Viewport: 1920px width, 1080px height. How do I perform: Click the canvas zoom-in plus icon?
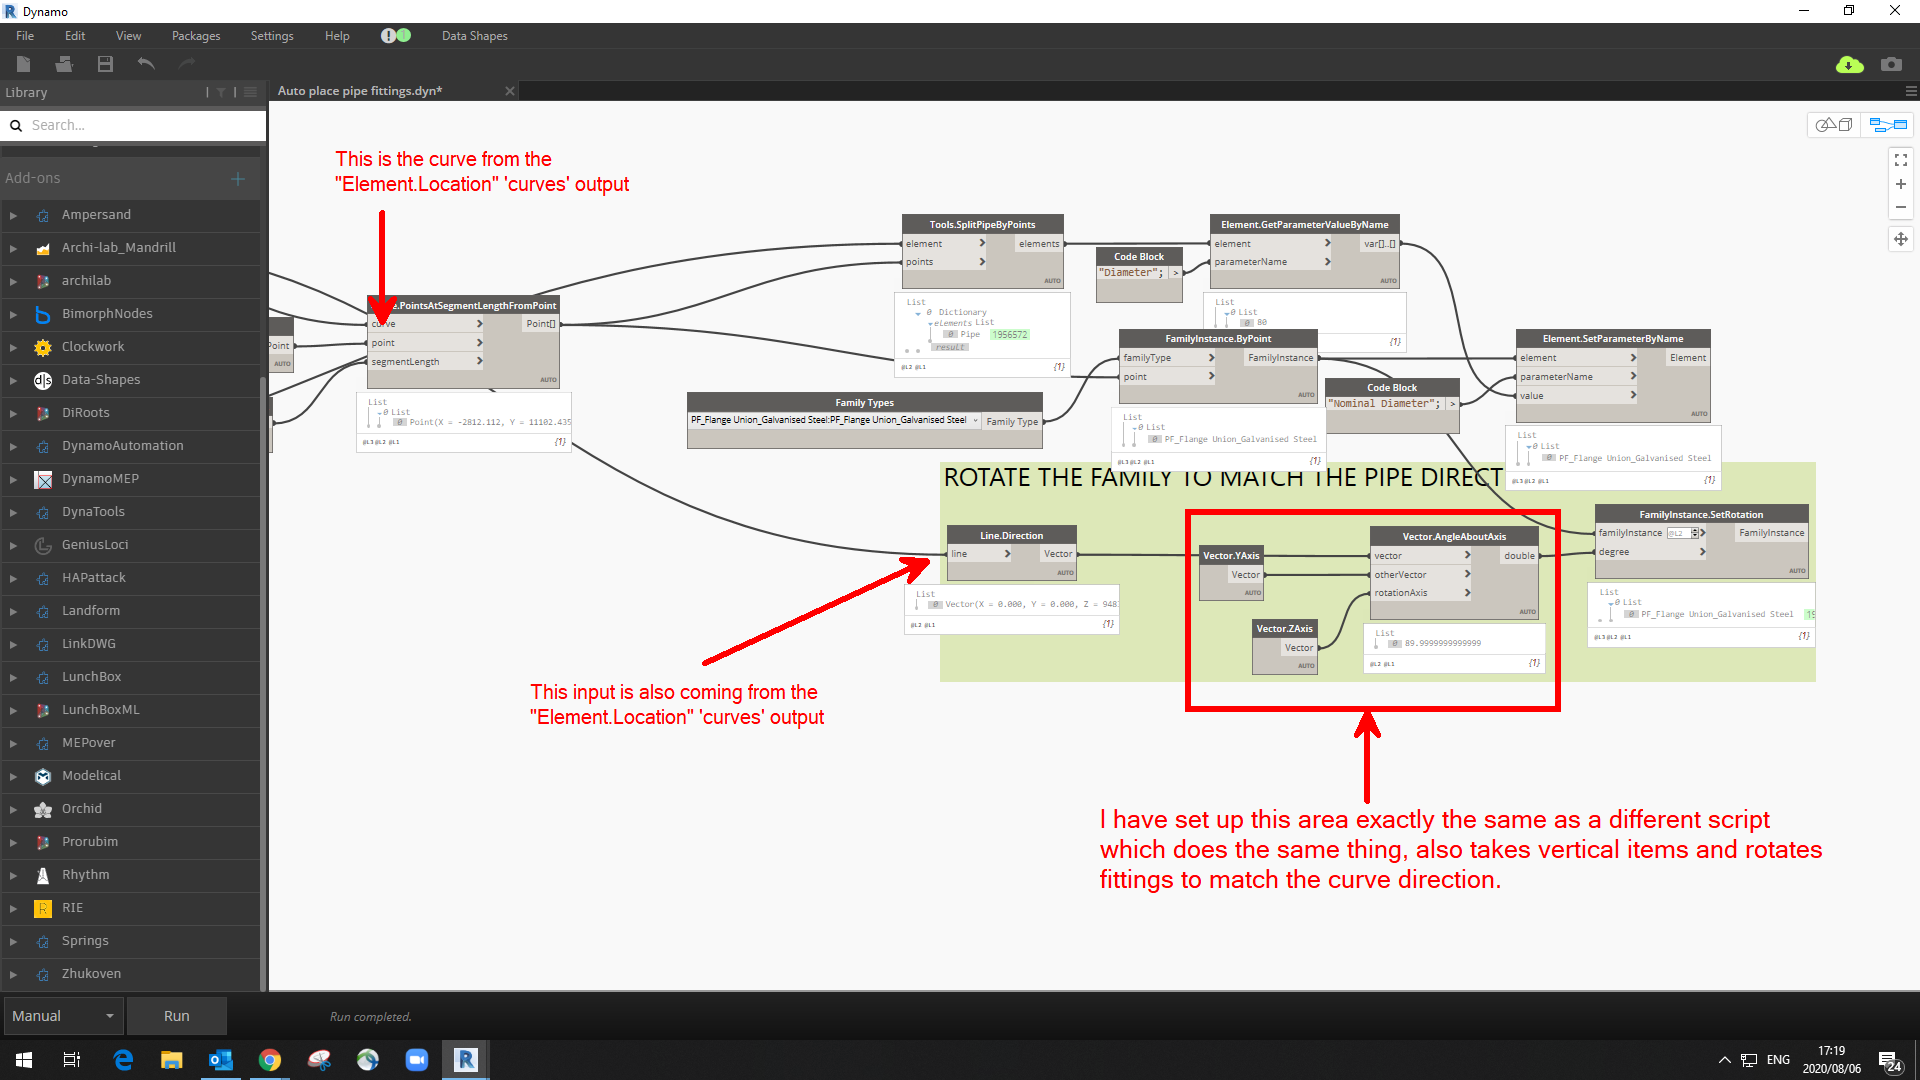(x=1900, y=184)
